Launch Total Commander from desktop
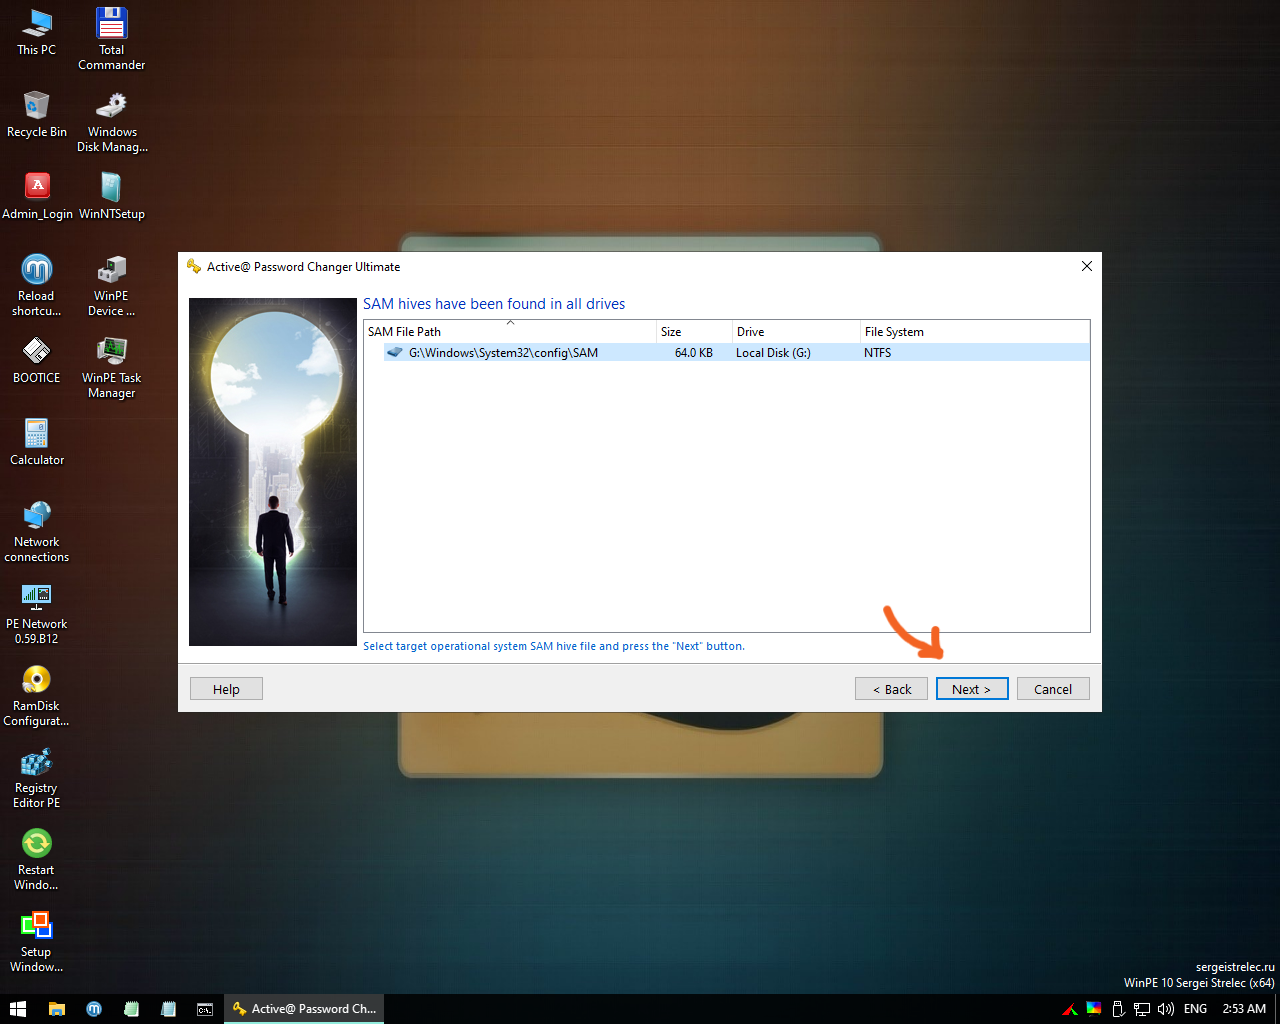The height and width of the screenshot is (1024, 1280). (111, 39)
